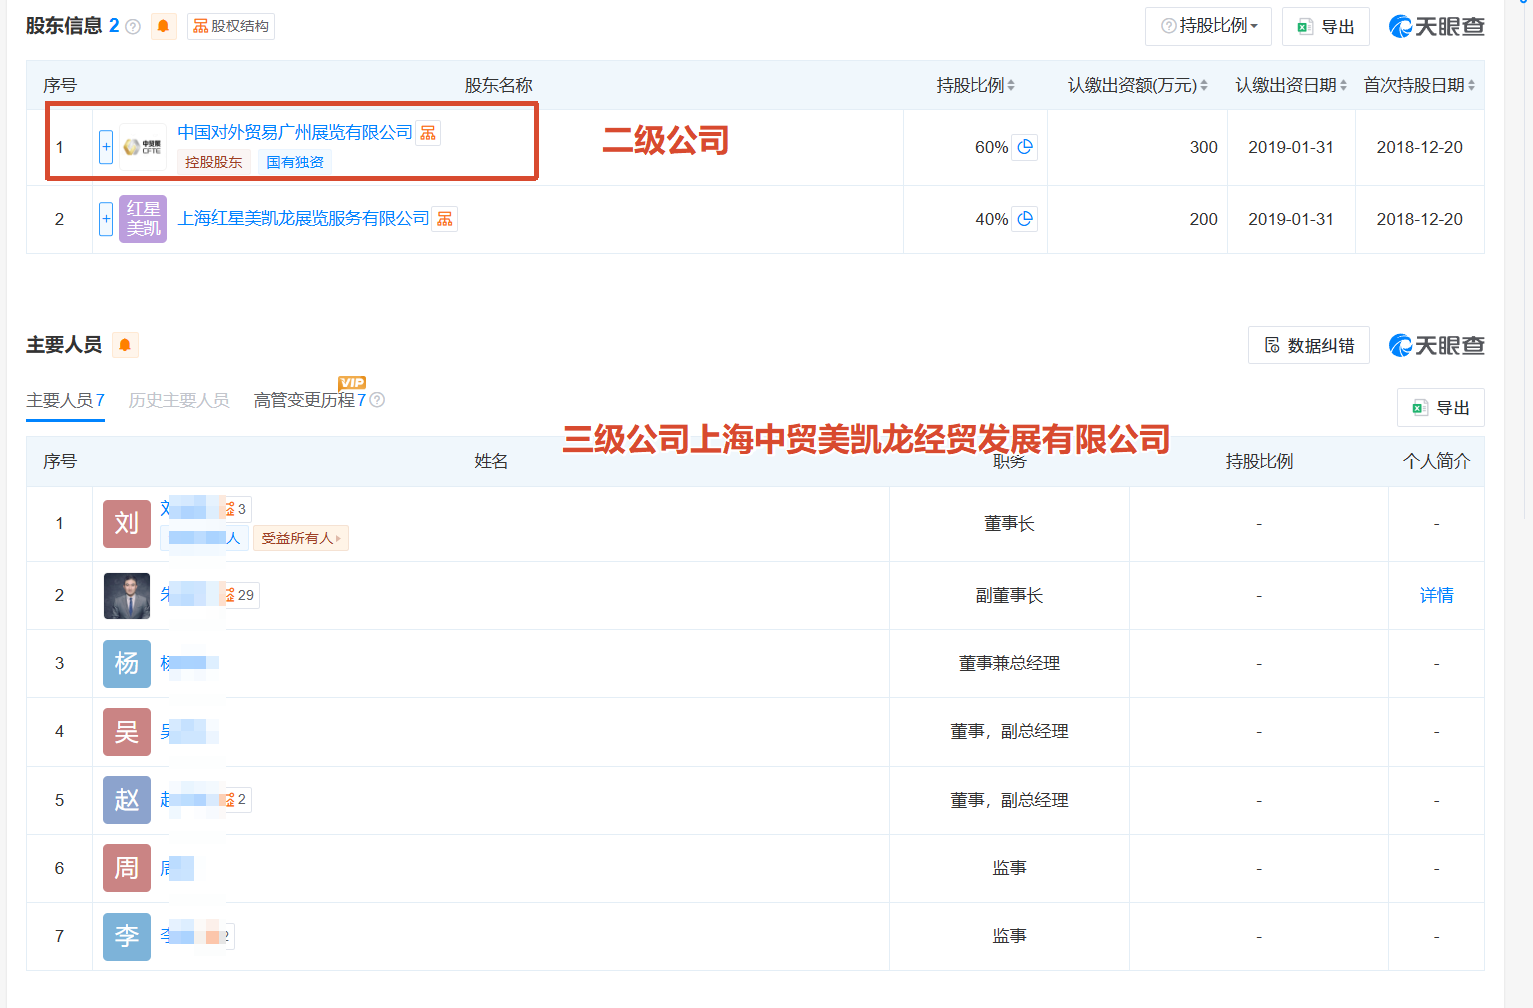
Task: Click the related-companies badge in the 赵 row
Action: (237, 799)
